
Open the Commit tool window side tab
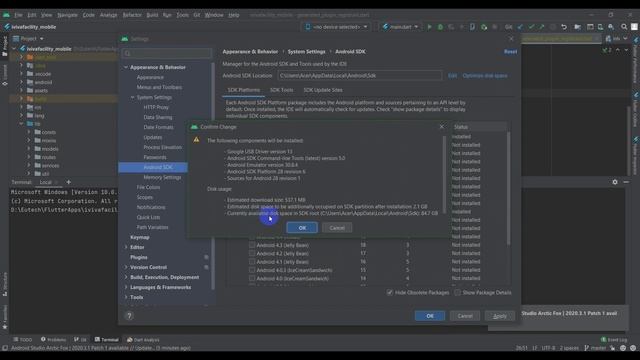pyautogui.click(x=4, y=75)
